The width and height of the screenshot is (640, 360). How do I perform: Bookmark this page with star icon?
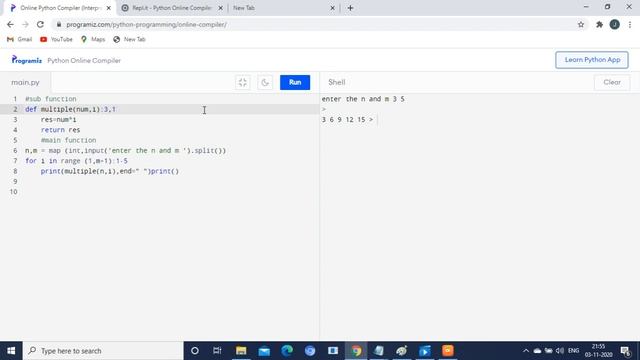[x=581, y=24]
